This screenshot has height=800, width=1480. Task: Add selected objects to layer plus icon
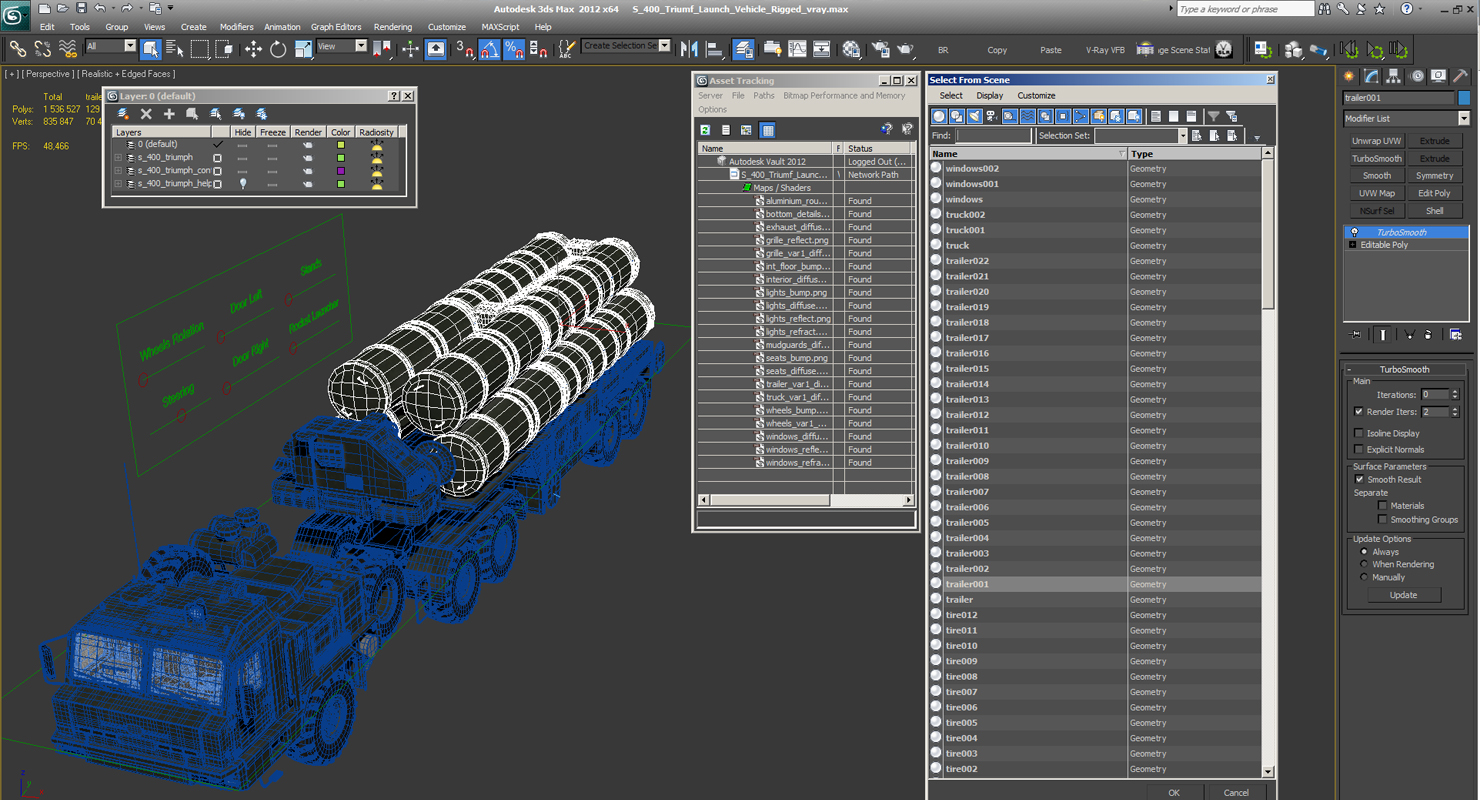169,114
